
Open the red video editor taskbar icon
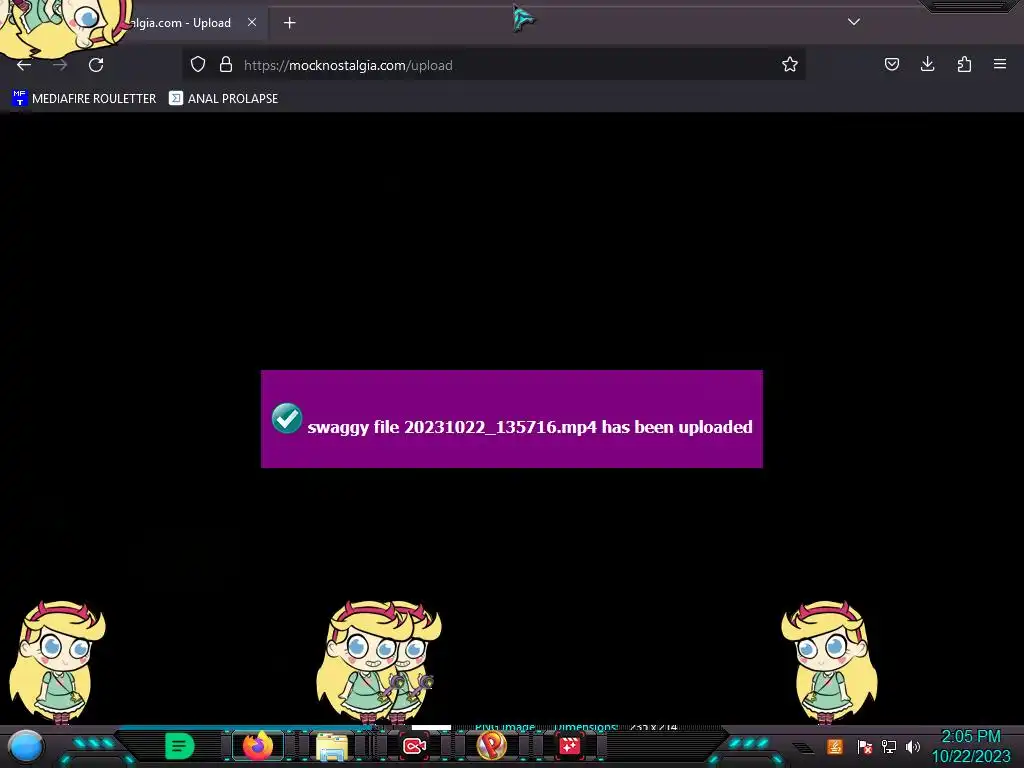(569, 746)
